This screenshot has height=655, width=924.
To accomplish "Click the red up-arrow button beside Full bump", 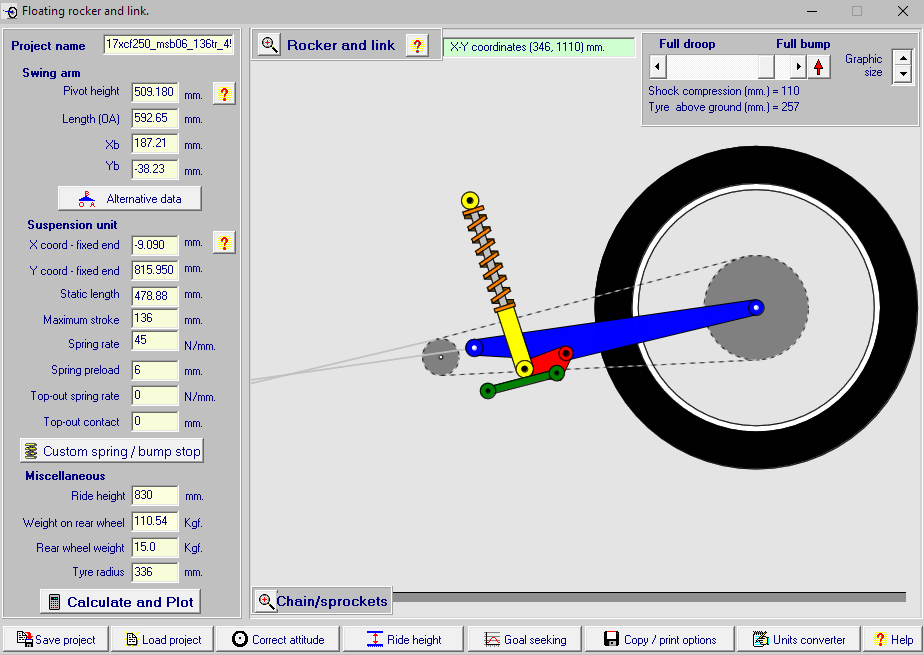I will [x=819, y=67].
